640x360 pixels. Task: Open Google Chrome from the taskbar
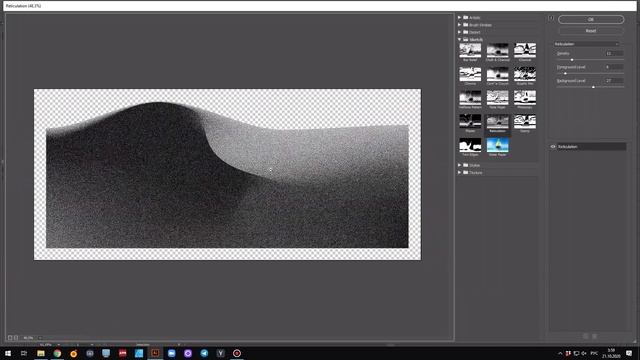click(x=57, y=353)
